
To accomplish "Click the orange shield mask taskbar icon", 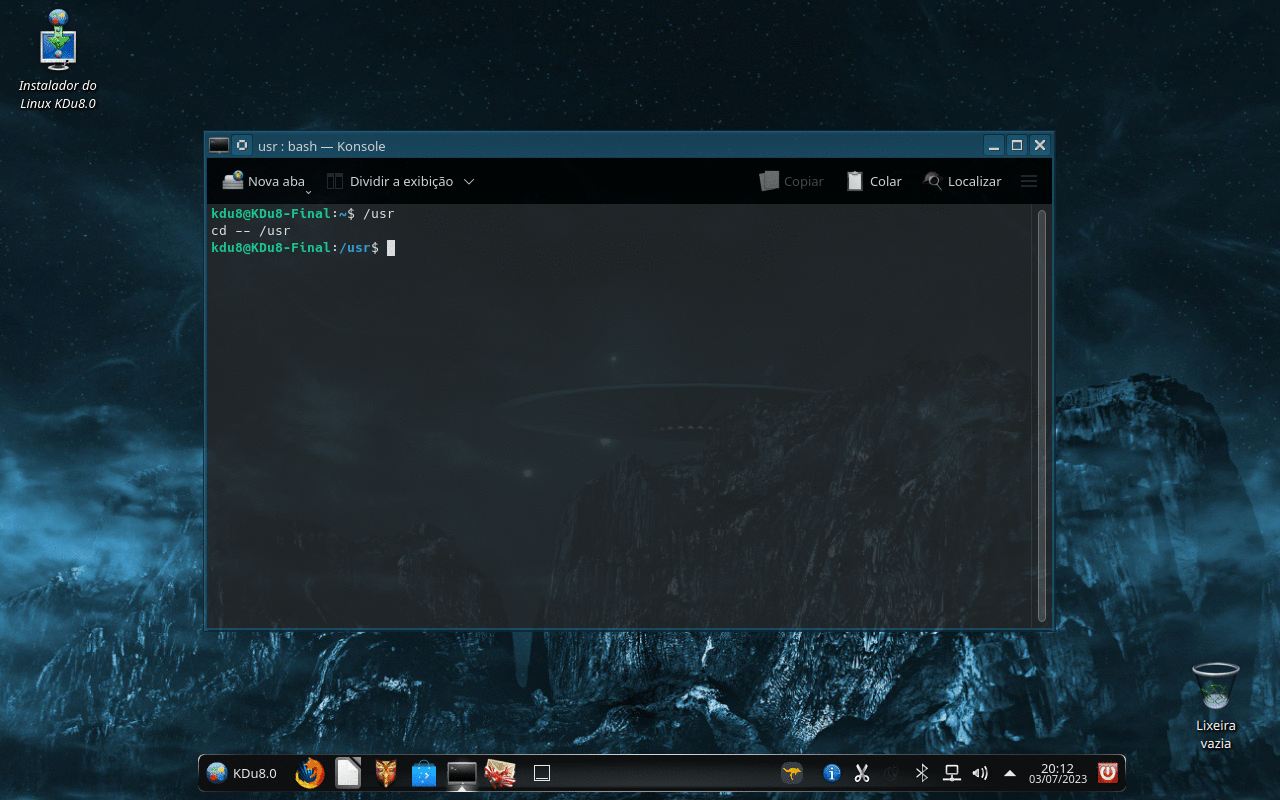I will tap(386, 773).
